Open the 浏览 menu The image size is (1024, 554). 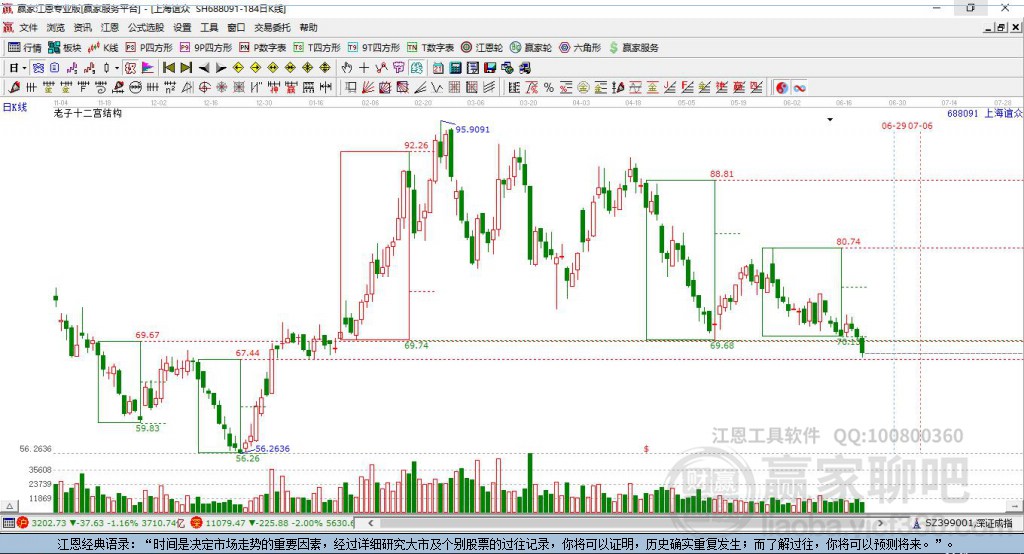click(56, 27)
